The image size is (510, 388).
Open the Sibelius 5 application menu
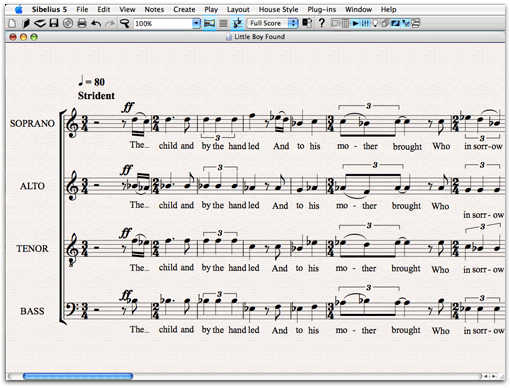coord(49,9)
